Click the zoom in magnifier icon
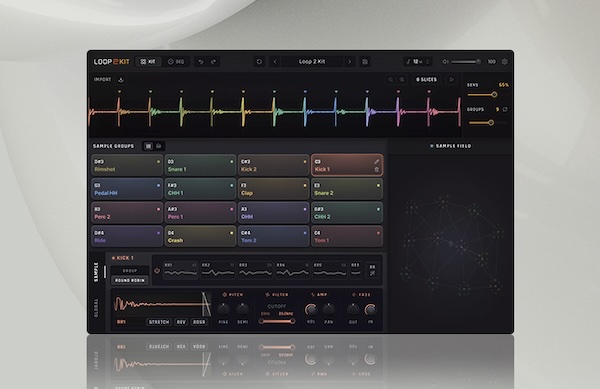Image resolution: width=600 pixels, height=389 pixels. click(x=402, y=80)
